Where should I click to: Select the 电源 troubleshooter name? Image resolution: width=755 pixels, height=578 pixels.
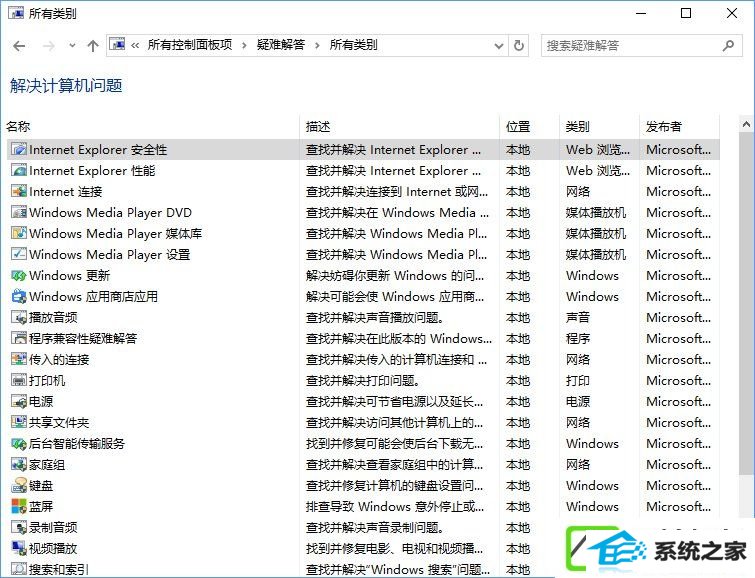click(41, 401)
